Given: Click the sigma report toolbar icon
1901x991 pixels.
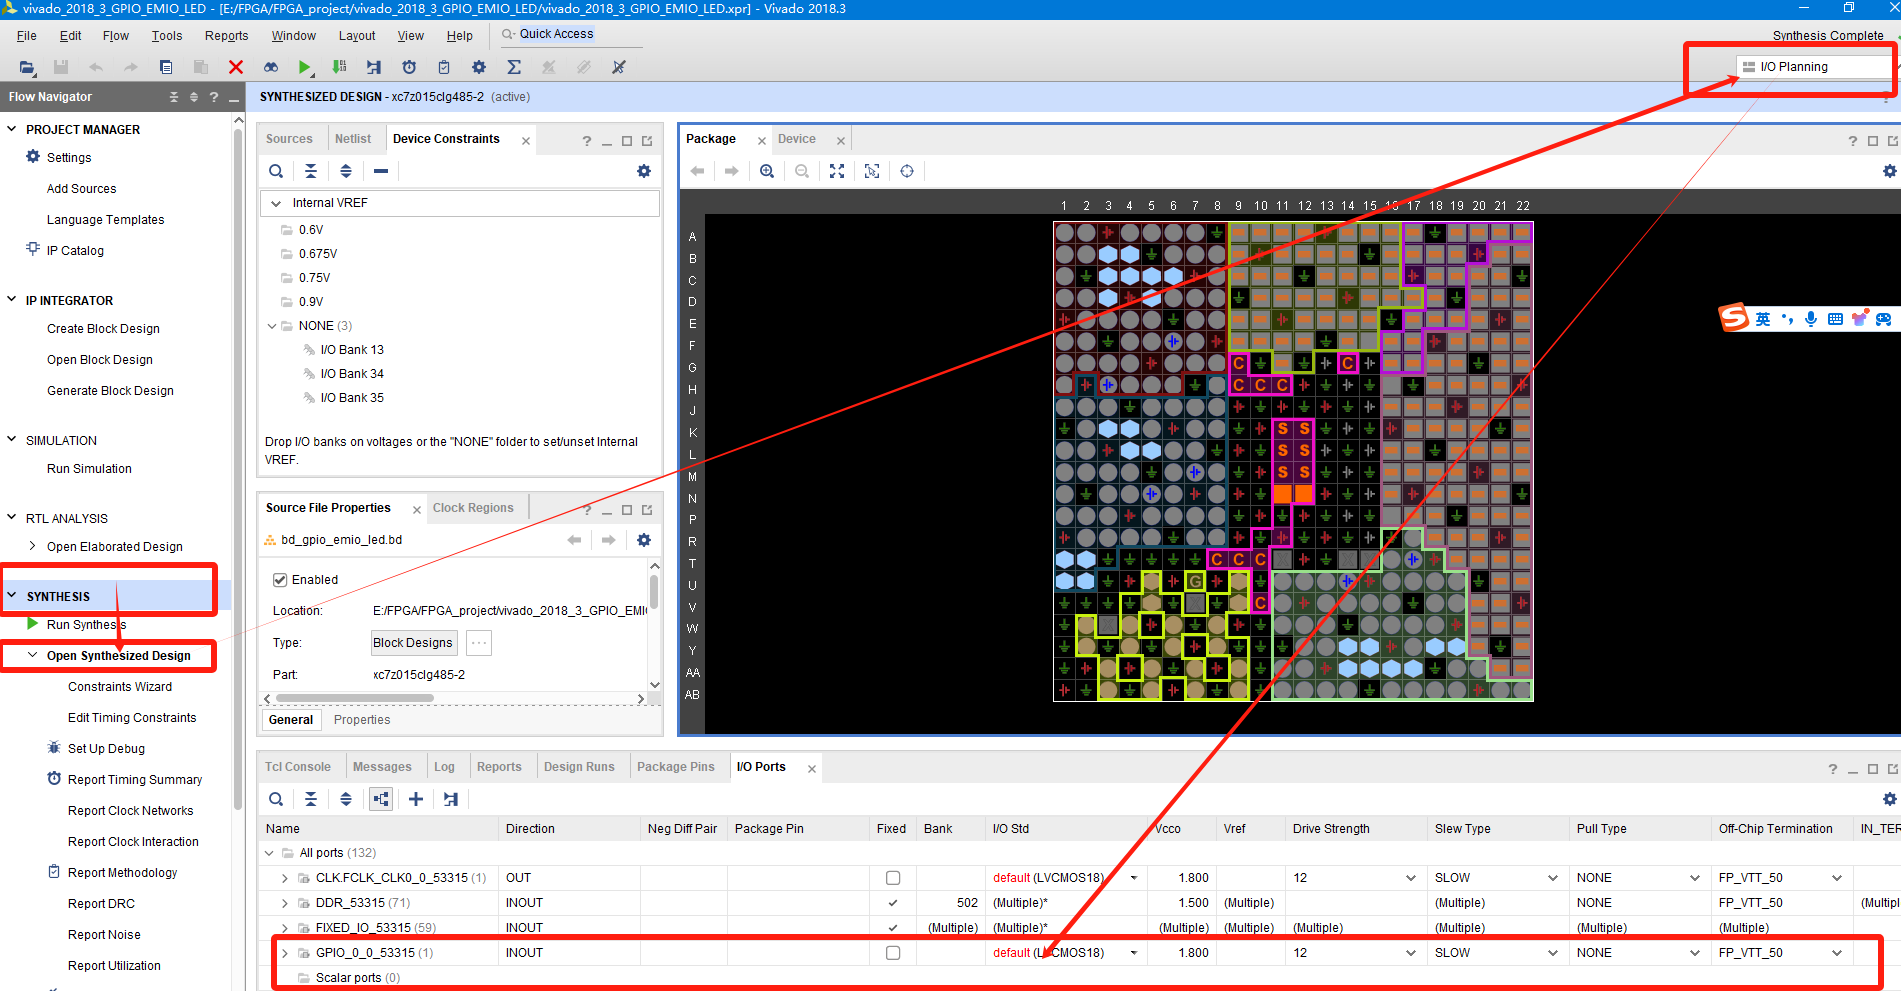Looking at the screenshot, I should [514, 67].
